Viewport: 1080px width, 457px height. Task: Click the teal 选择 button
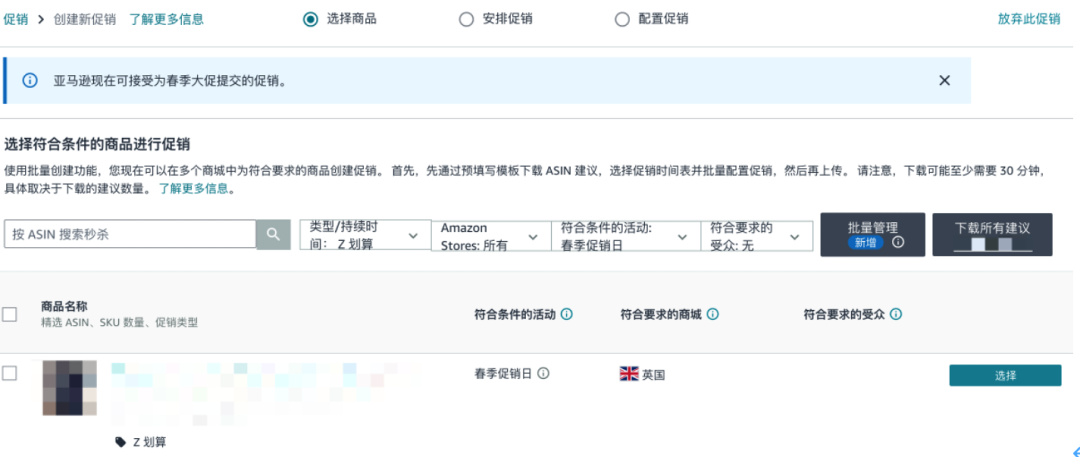coord(1004,375)
